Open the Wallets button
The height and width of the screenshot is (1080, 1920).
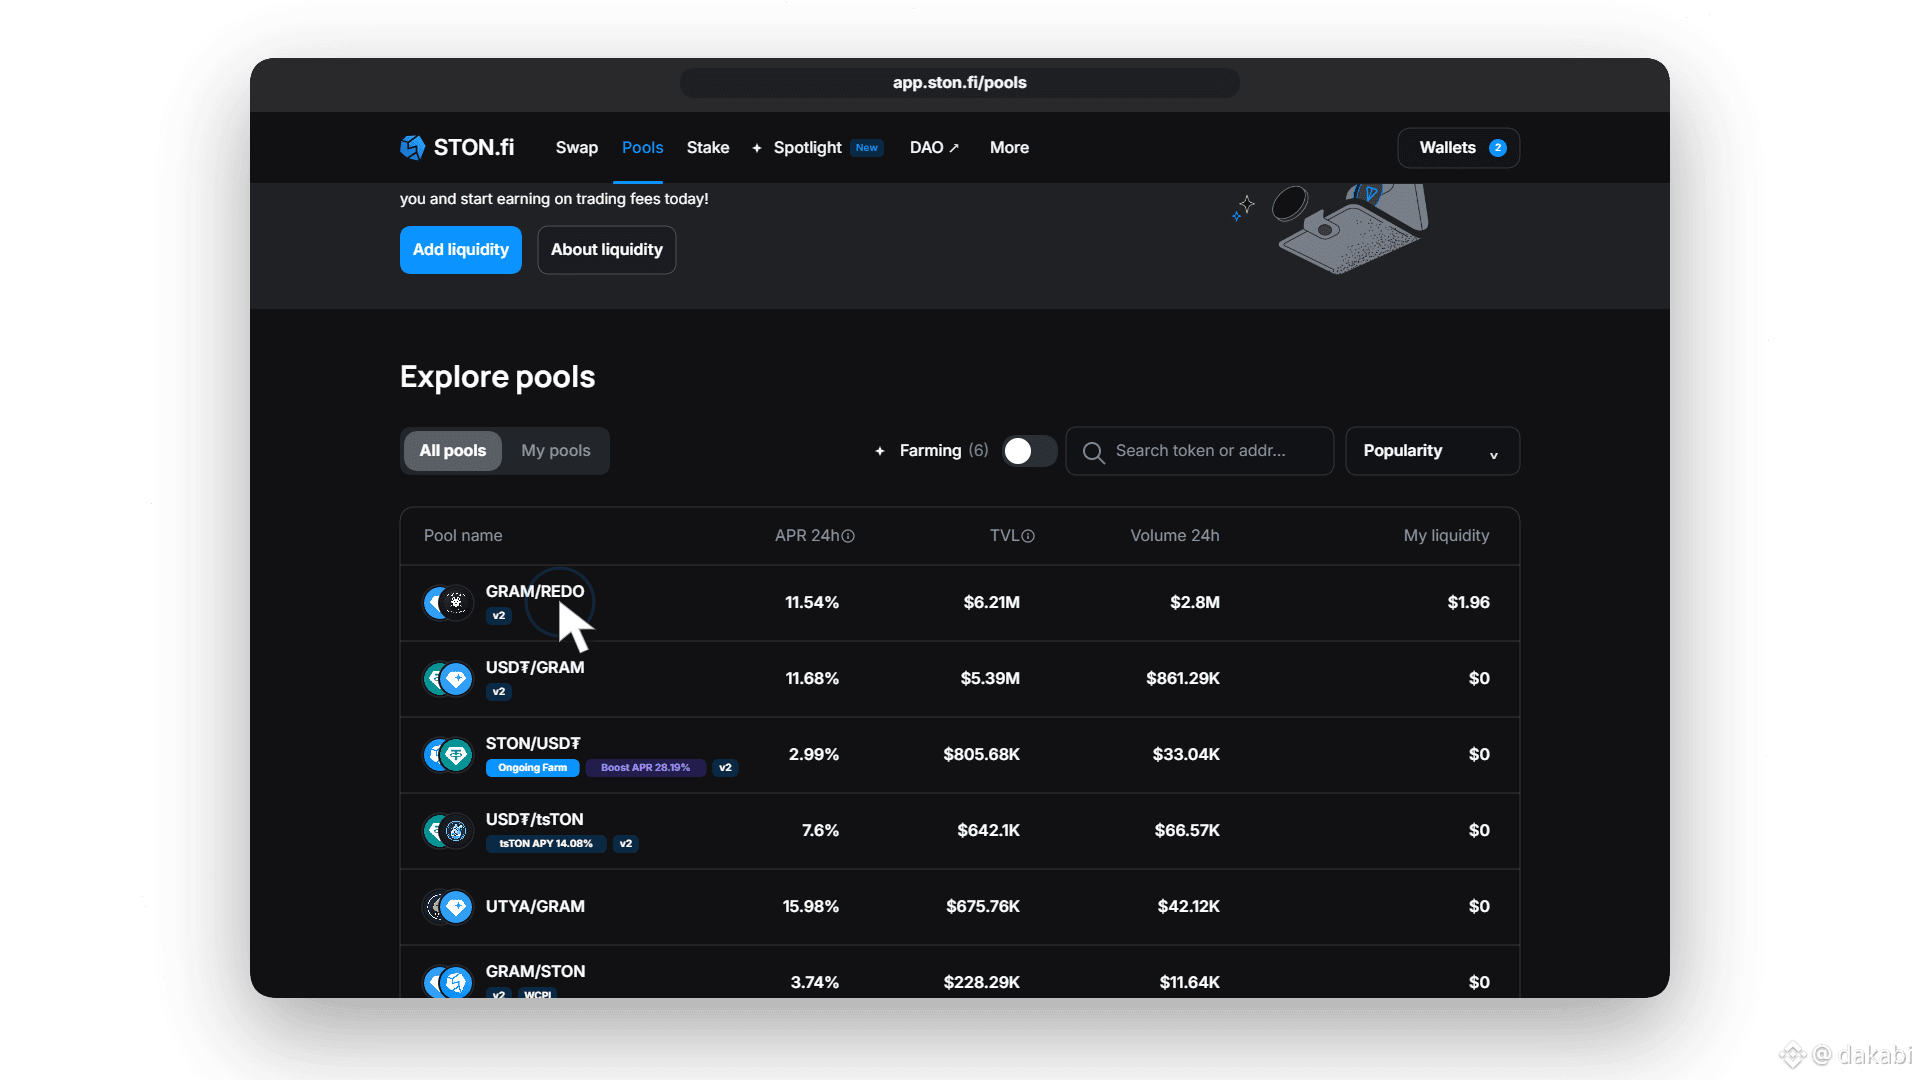tap(1459, 148)
